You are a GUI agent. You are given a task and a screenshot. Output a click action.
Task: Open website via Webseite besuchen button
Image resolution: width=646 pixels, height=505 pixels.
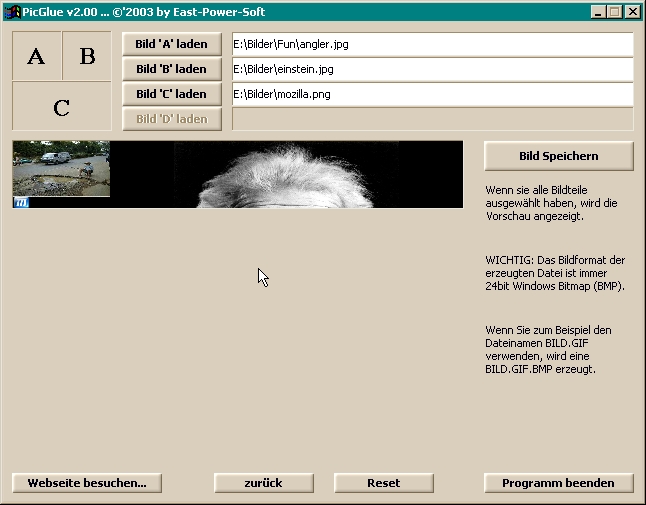(x=87, y=483)
